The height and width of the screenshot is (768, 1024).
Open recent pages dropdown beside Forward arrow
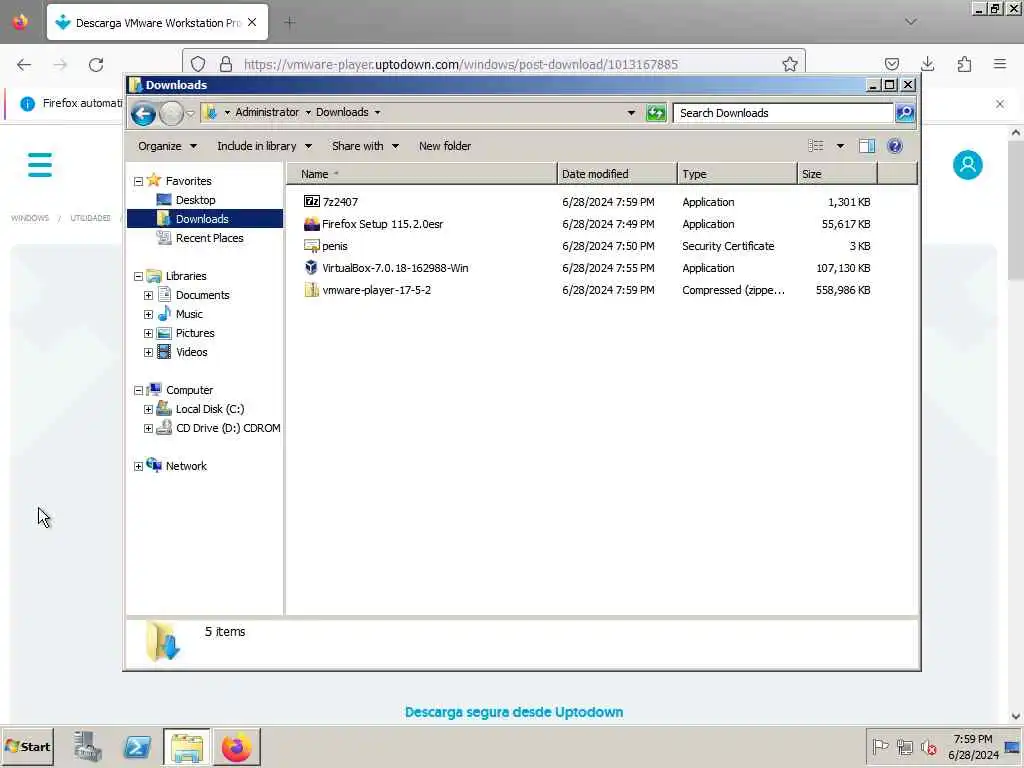(x=190, y=114)
